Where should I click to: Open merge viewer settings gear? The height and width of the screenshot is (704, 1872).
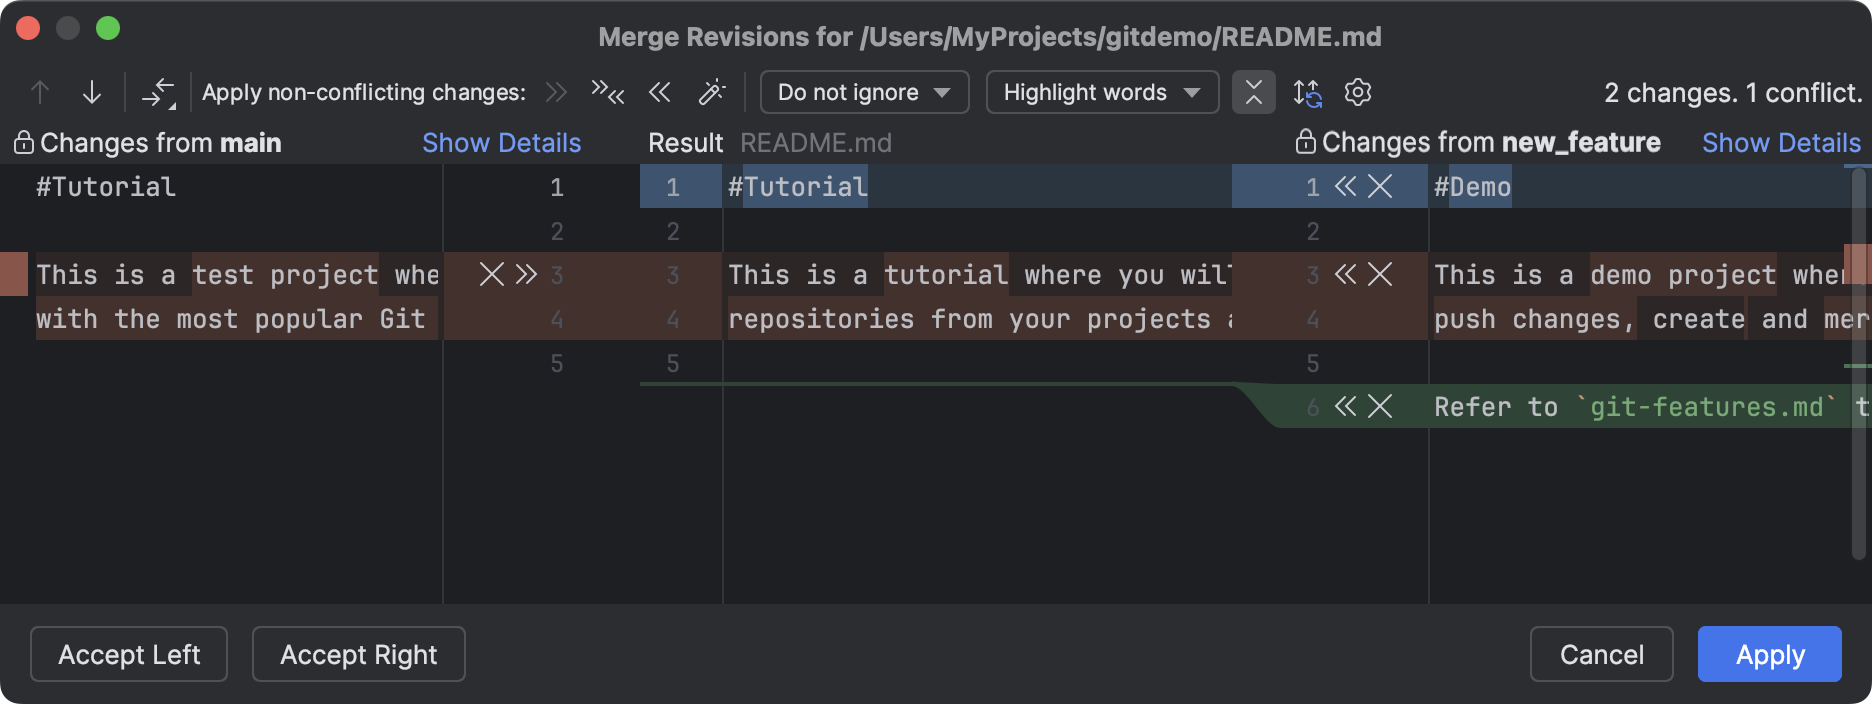click(x=1357, y=93)
